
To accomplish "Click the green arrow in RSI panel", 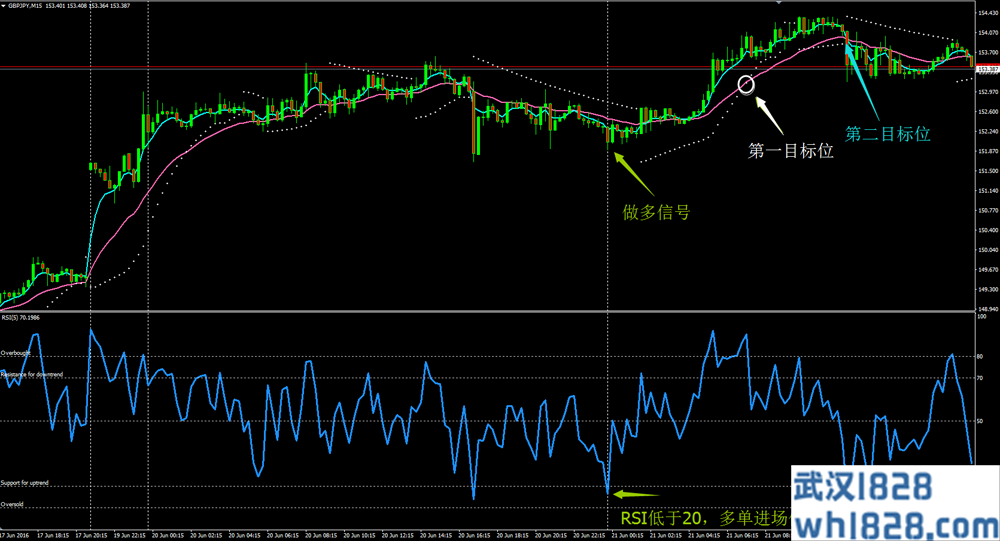I will coord(637,493).
